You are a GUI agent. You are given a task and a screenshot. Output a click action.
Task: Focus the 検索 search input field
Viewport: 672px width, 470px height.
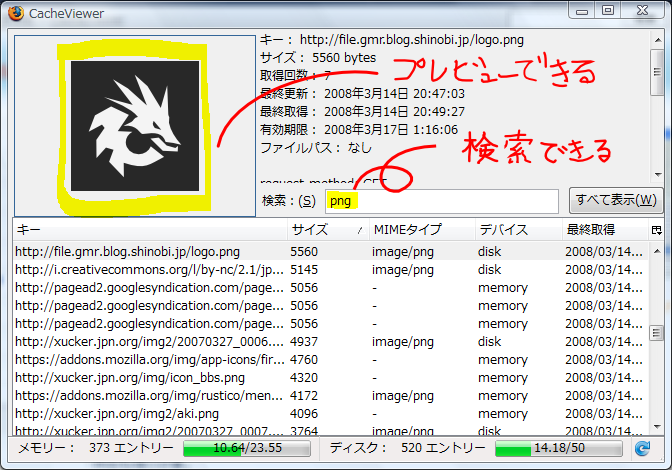(441, 201)
